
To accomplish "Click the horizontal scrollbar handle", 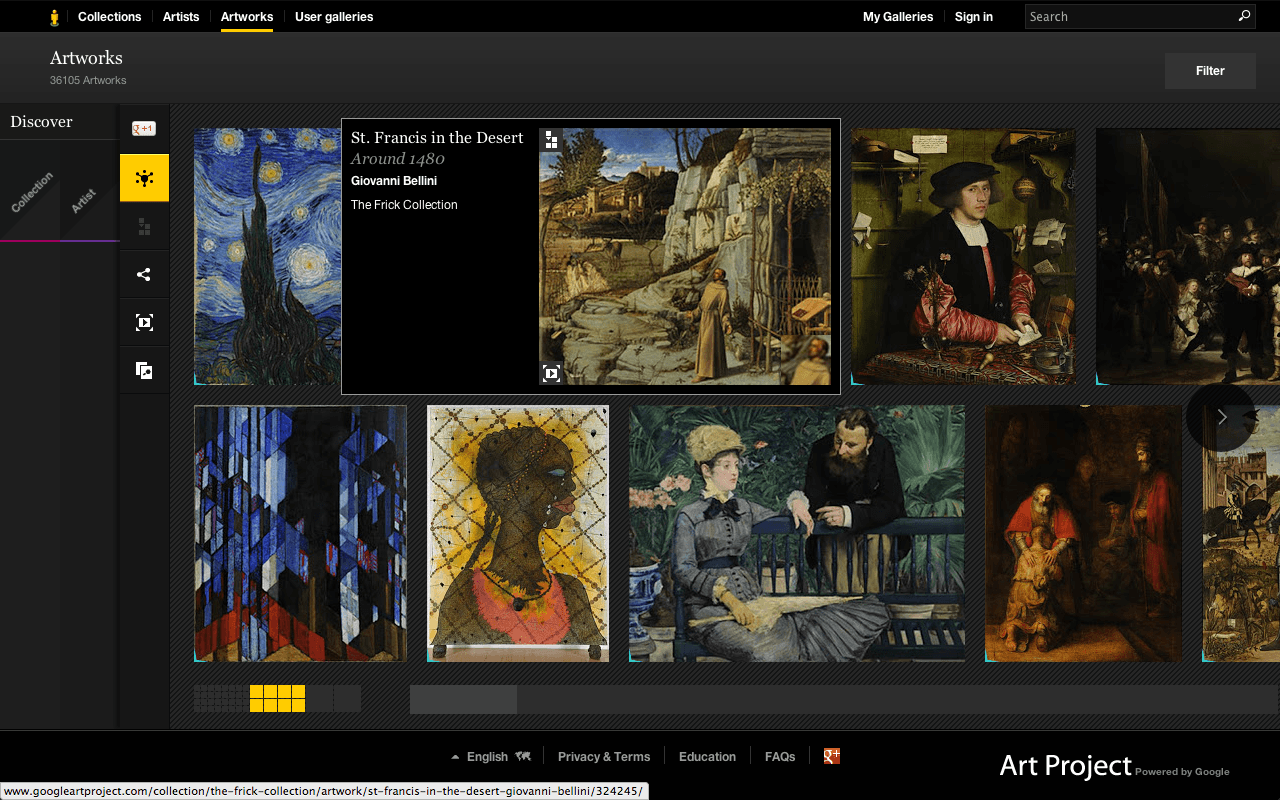I will coord(463,699).
